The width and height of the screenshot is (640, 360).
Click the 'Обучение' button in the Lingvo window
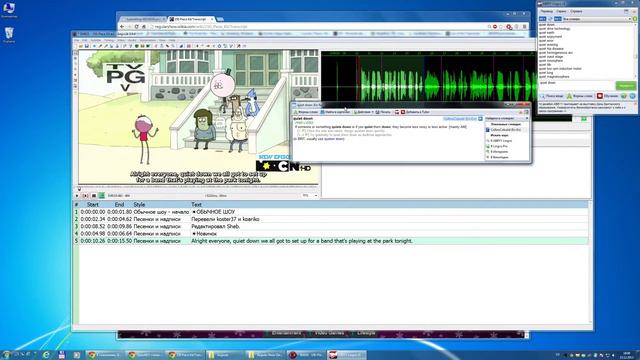[x=607, y=96]
